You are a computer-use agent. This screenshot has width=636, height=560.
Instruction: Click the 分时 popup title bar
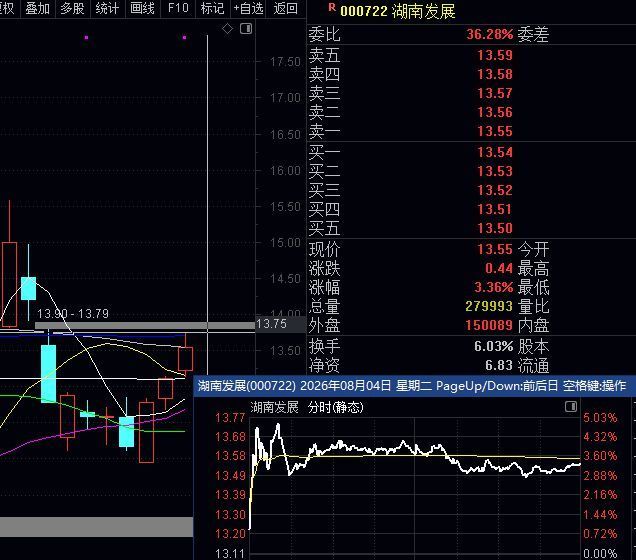coord(413,385)
